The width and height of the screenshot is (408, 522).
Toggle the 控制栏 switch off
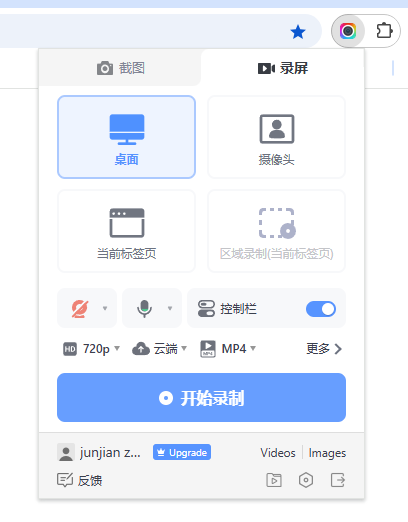321,309
